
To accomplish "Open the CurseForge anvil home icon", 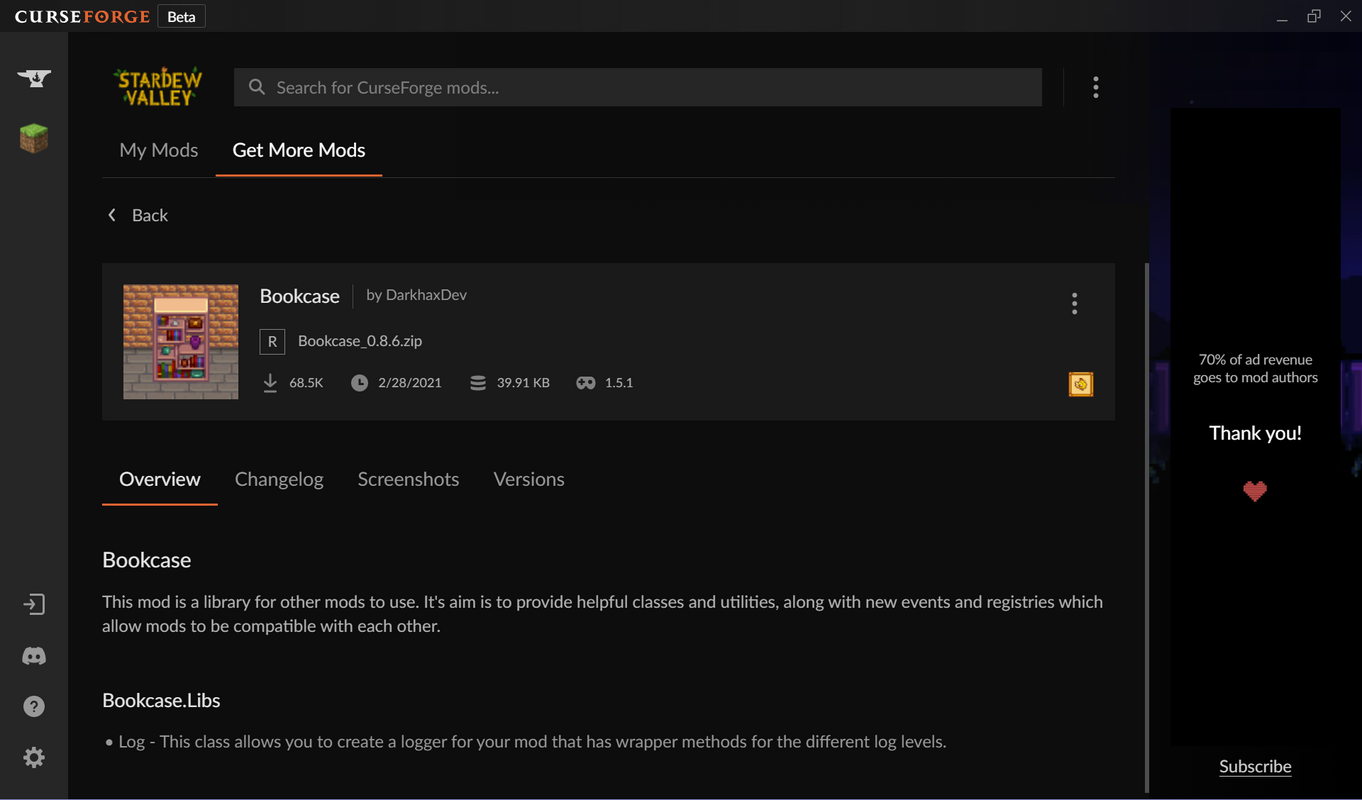I will (34, 78).
